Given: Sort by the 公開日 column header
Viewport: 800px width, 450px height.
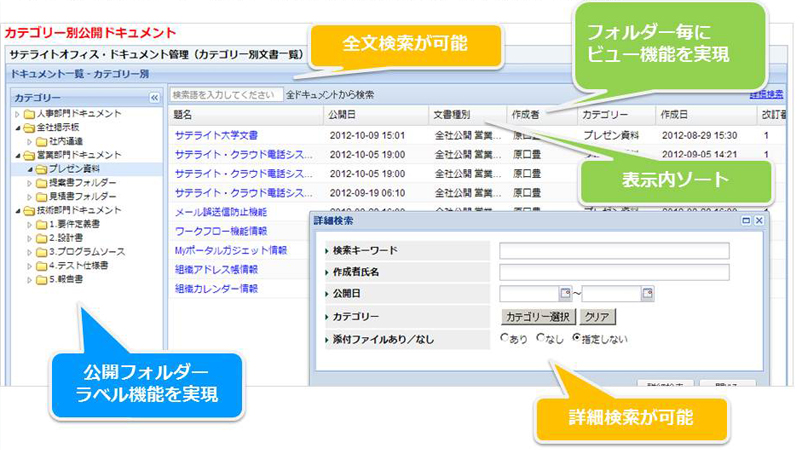Looking at the screenshot, I should [342, 115].
